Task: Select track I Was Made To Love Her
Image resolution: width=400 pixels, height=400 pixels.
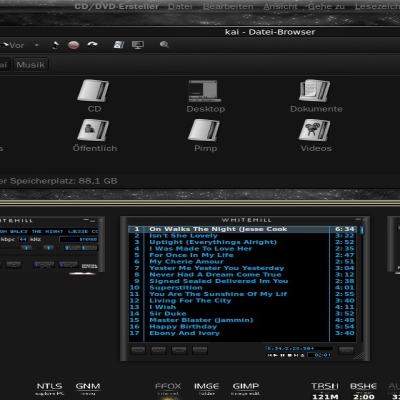Action: coord(242,249)
